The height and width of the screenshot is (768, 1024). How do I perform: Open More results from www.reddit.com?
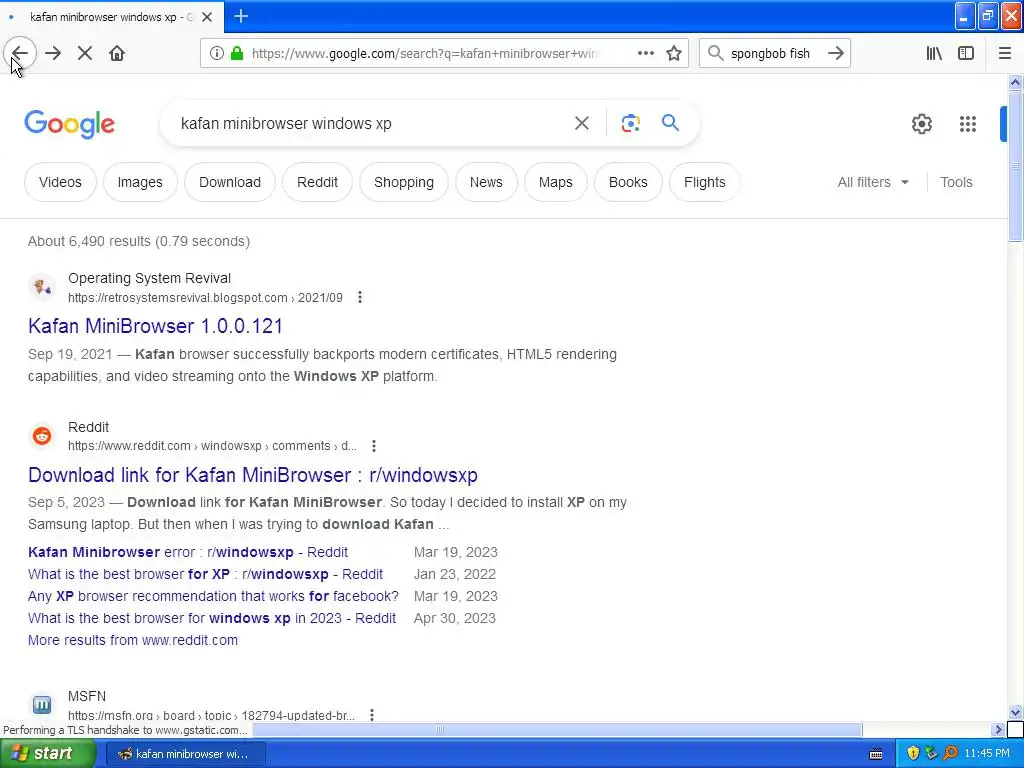click(133, 641)
